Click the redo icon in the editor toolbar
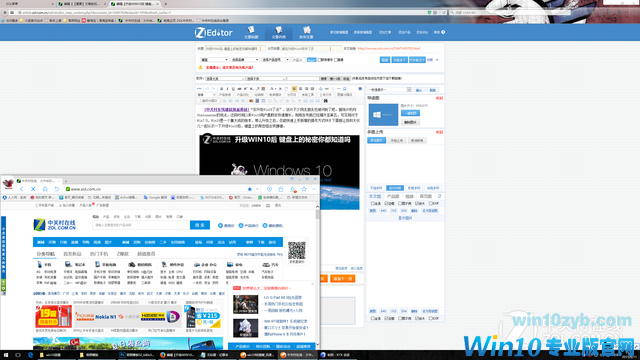This screenshot has height=360, width=640. point(213,89)
